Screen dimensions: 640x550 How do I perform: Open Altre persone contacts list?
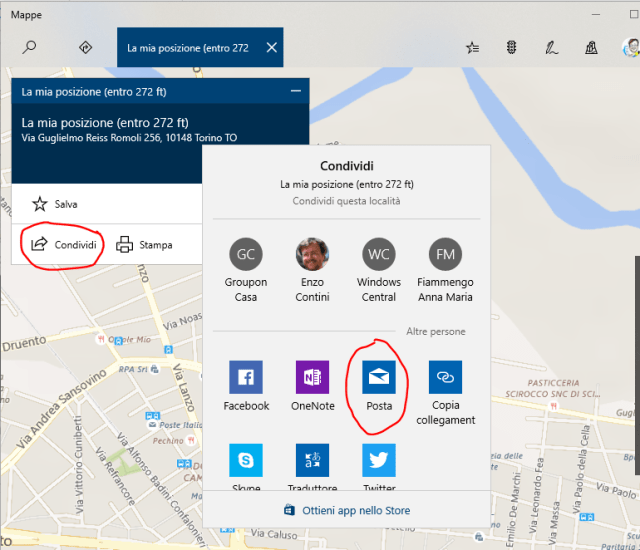click(436, 331)
